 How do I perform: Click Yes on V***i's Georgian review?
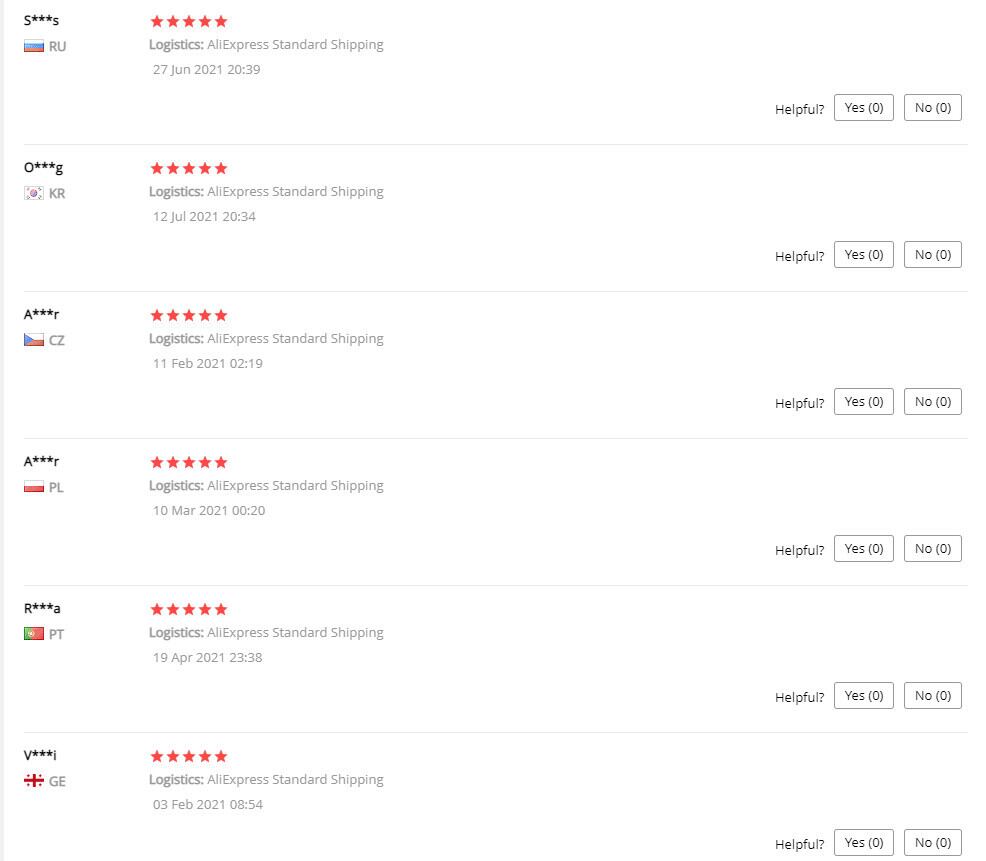pos(864,843)
